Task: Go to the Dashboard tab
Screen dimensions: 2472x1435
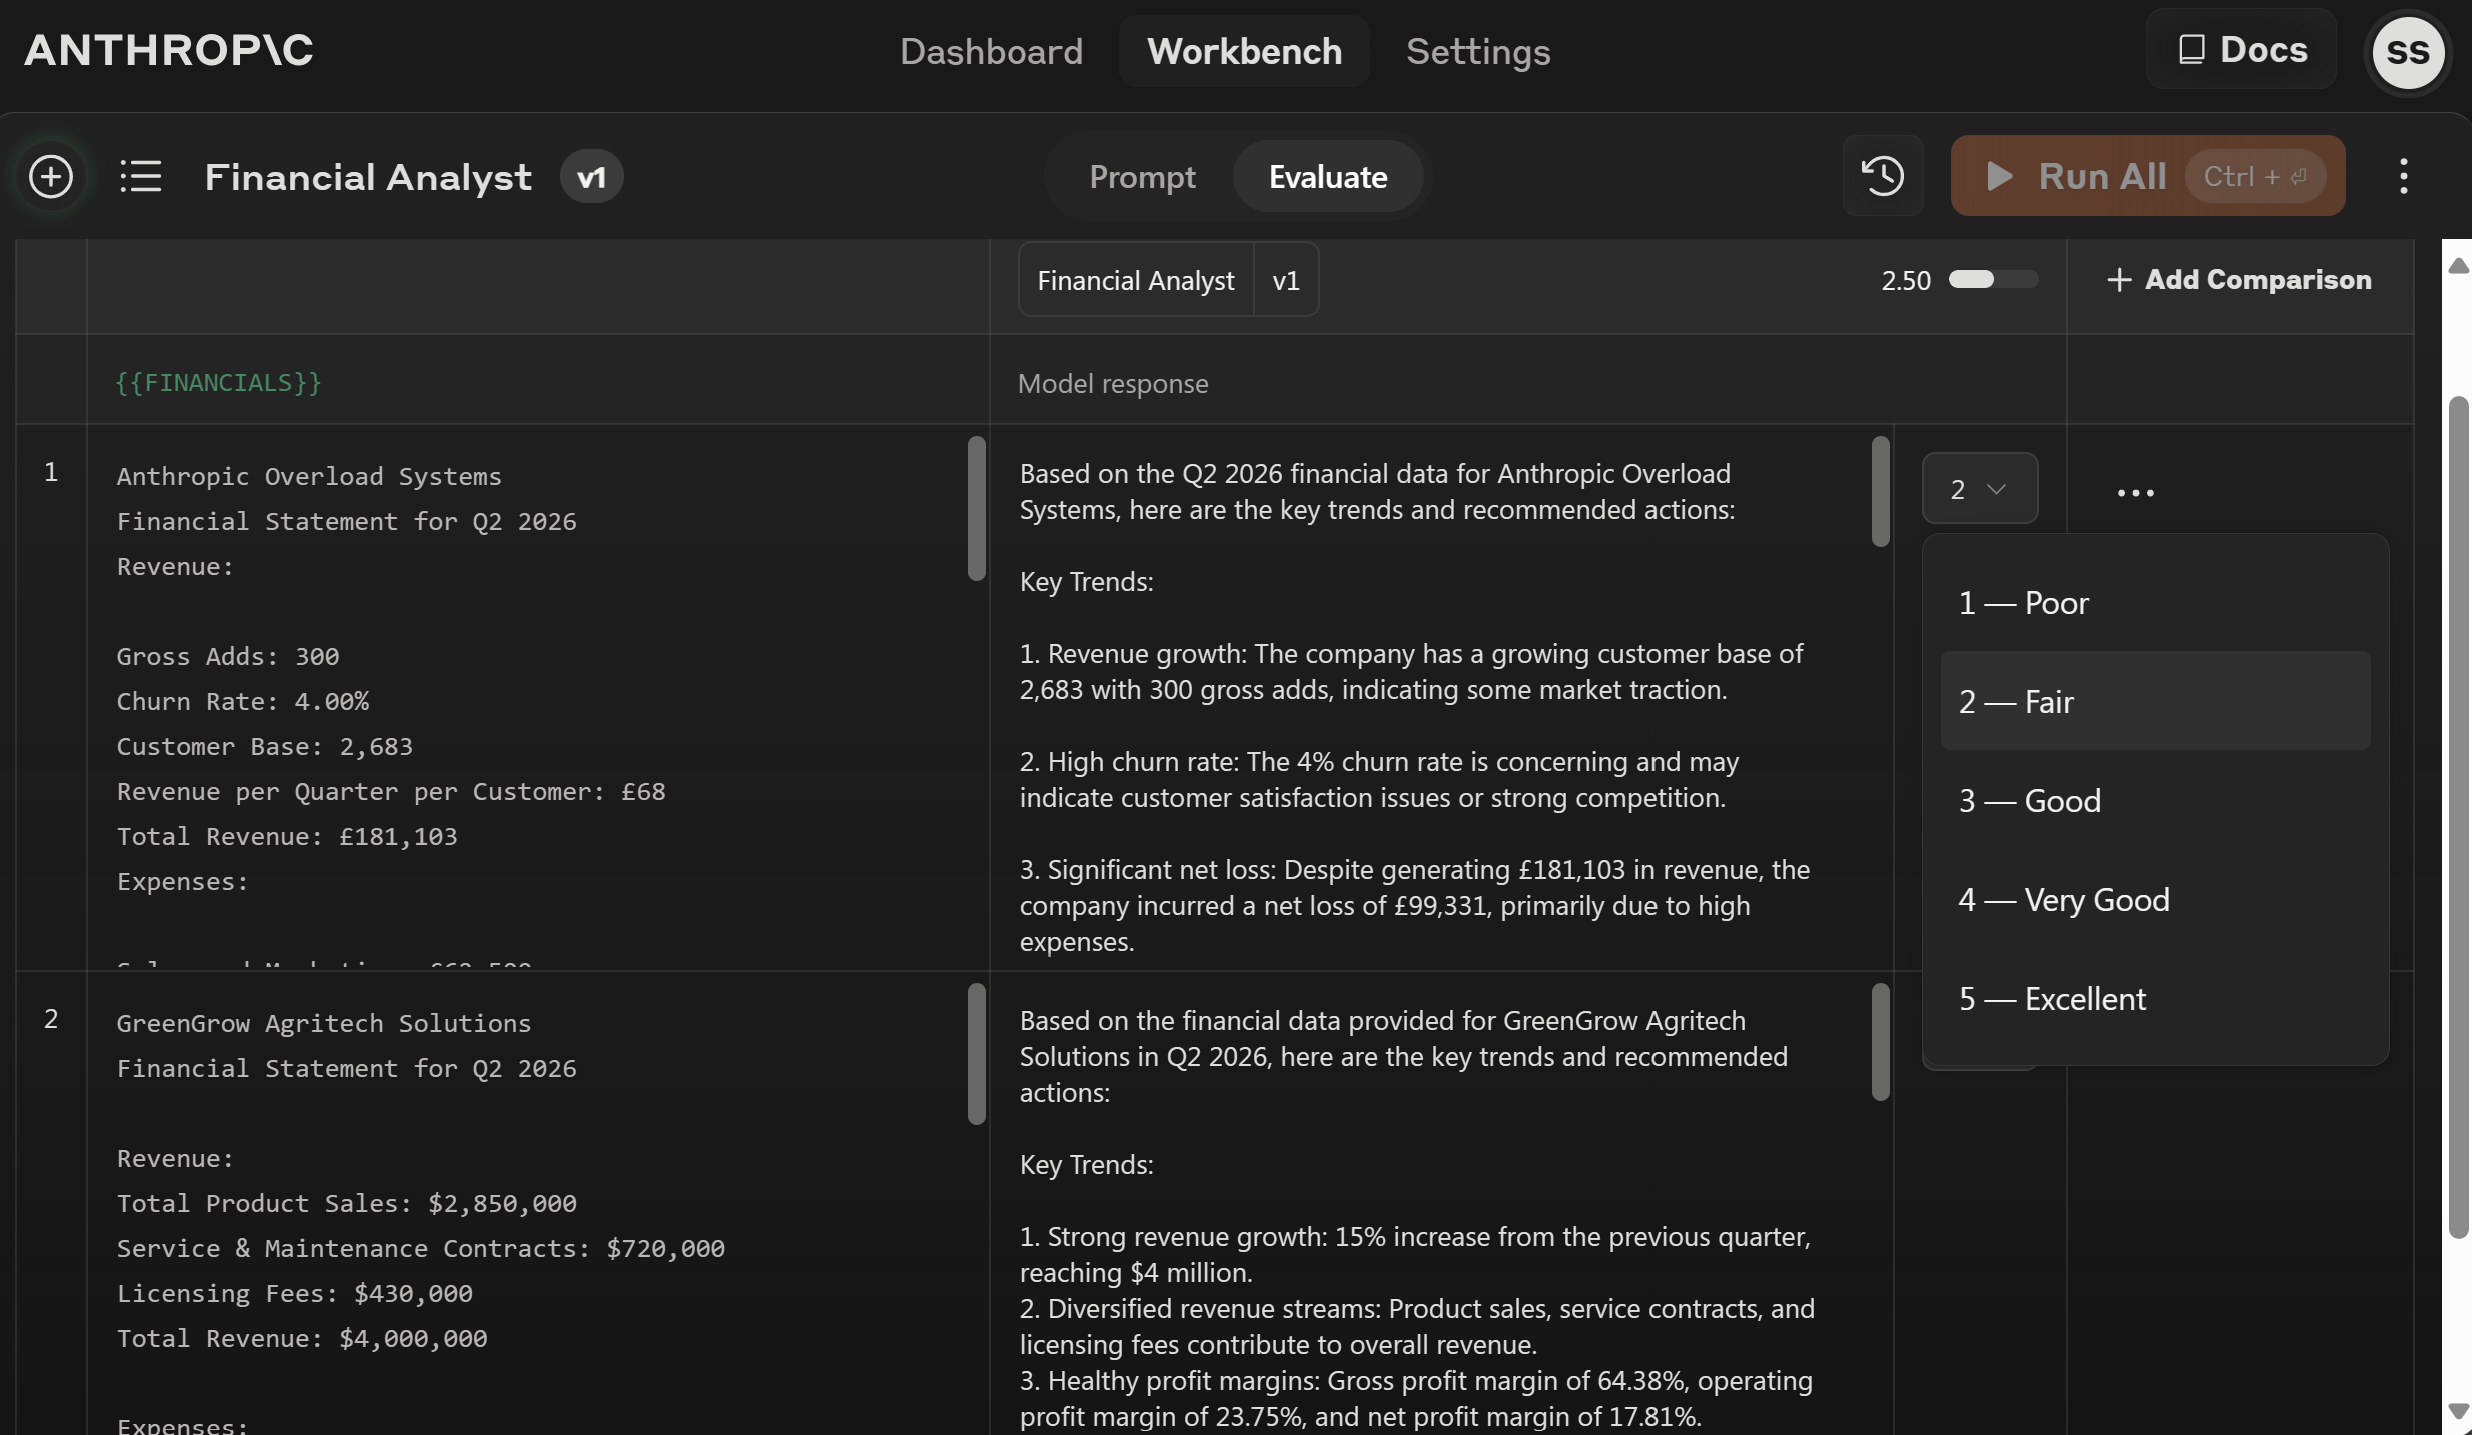Action: click(991, 51)
